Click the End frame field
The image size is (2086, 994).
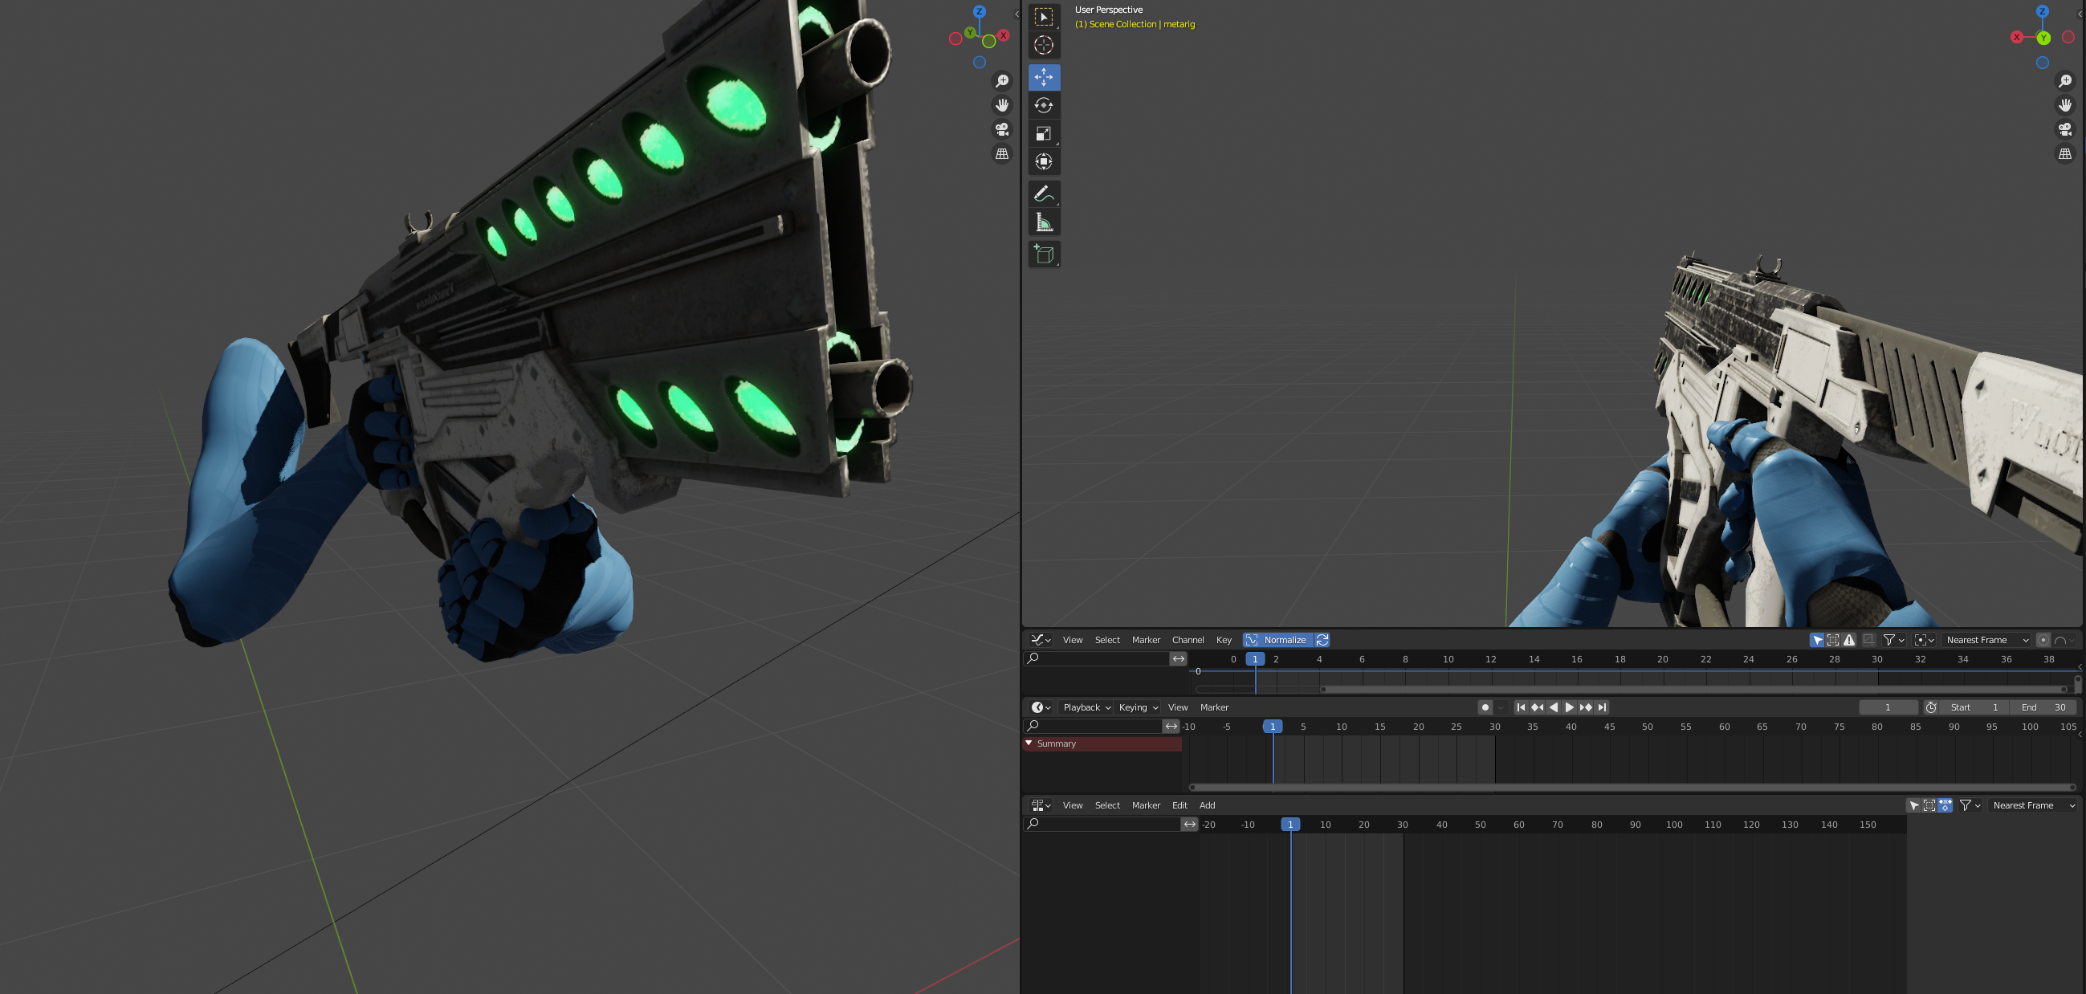click(2045, 707)
